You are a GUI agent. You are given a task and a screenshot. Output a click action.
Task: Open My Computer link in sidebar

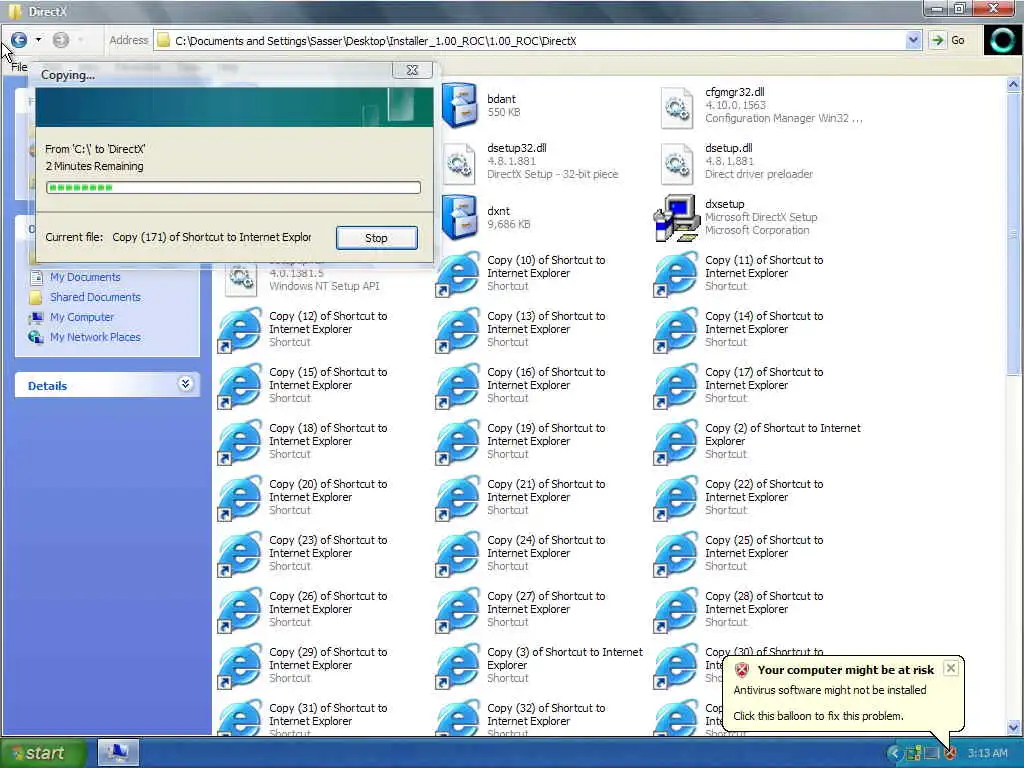(x=82, y=317)
